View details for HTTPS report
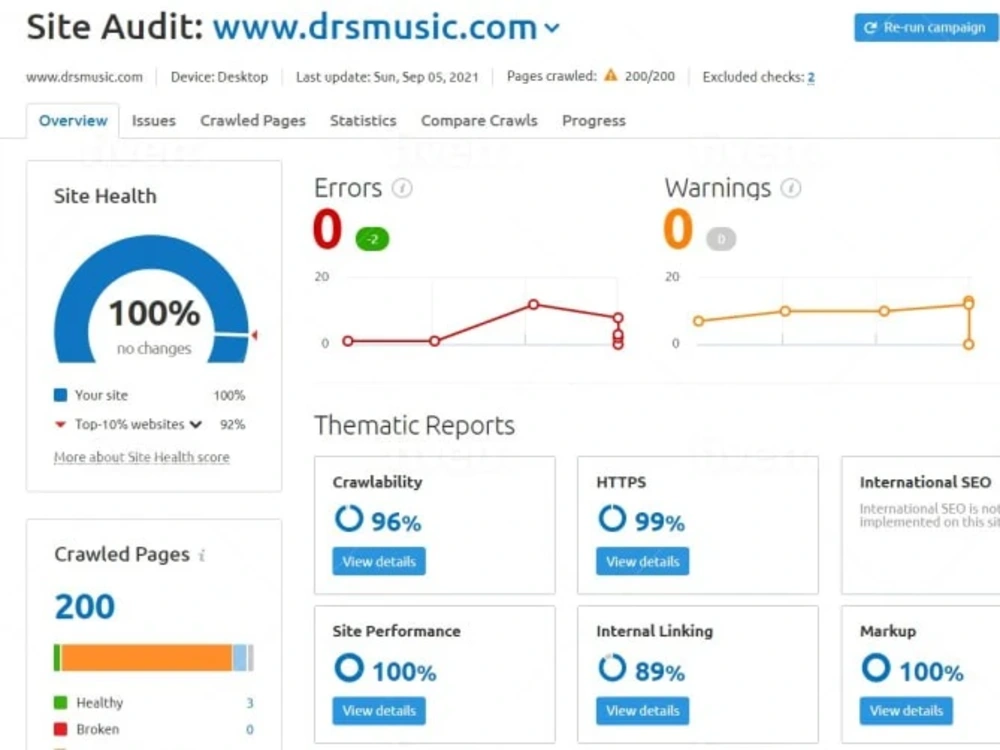The height and width of the screenshot is (750, 1000). (642, 561)
